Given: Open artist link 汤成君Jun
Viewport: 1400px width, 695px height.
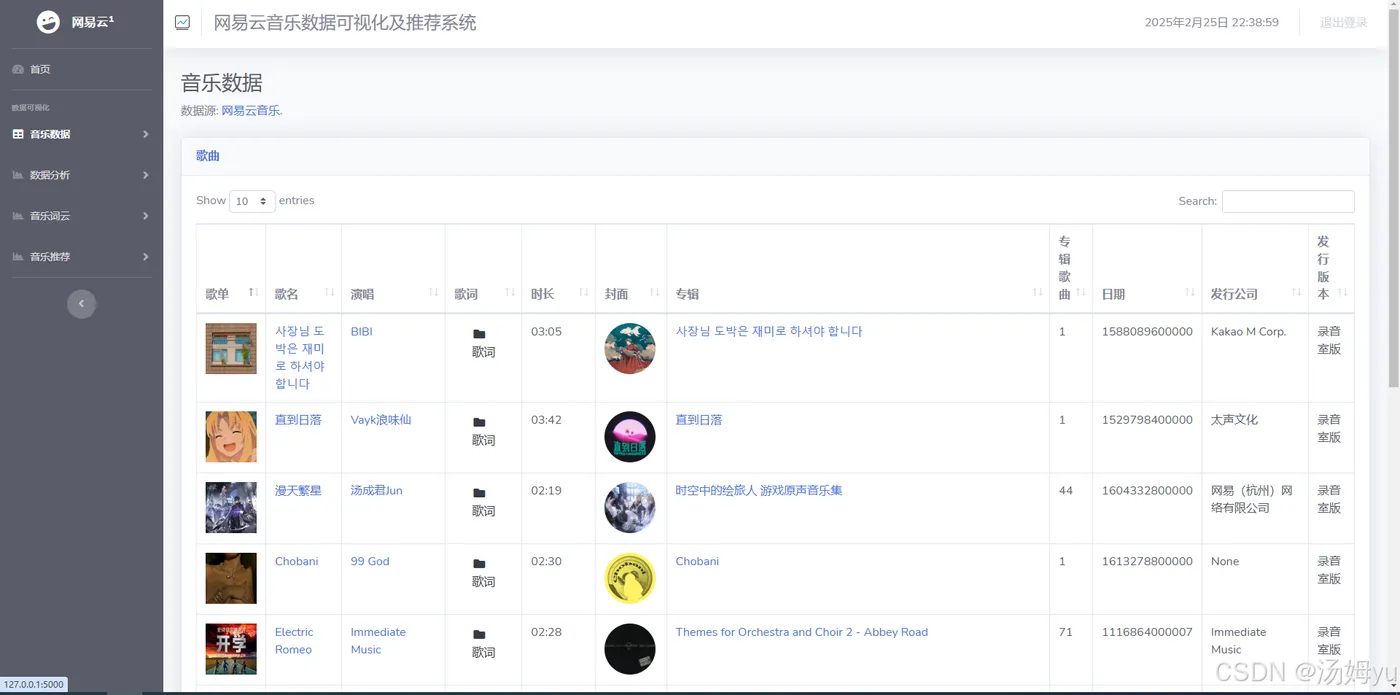Looking at the screenshot, I should point(376,491).
